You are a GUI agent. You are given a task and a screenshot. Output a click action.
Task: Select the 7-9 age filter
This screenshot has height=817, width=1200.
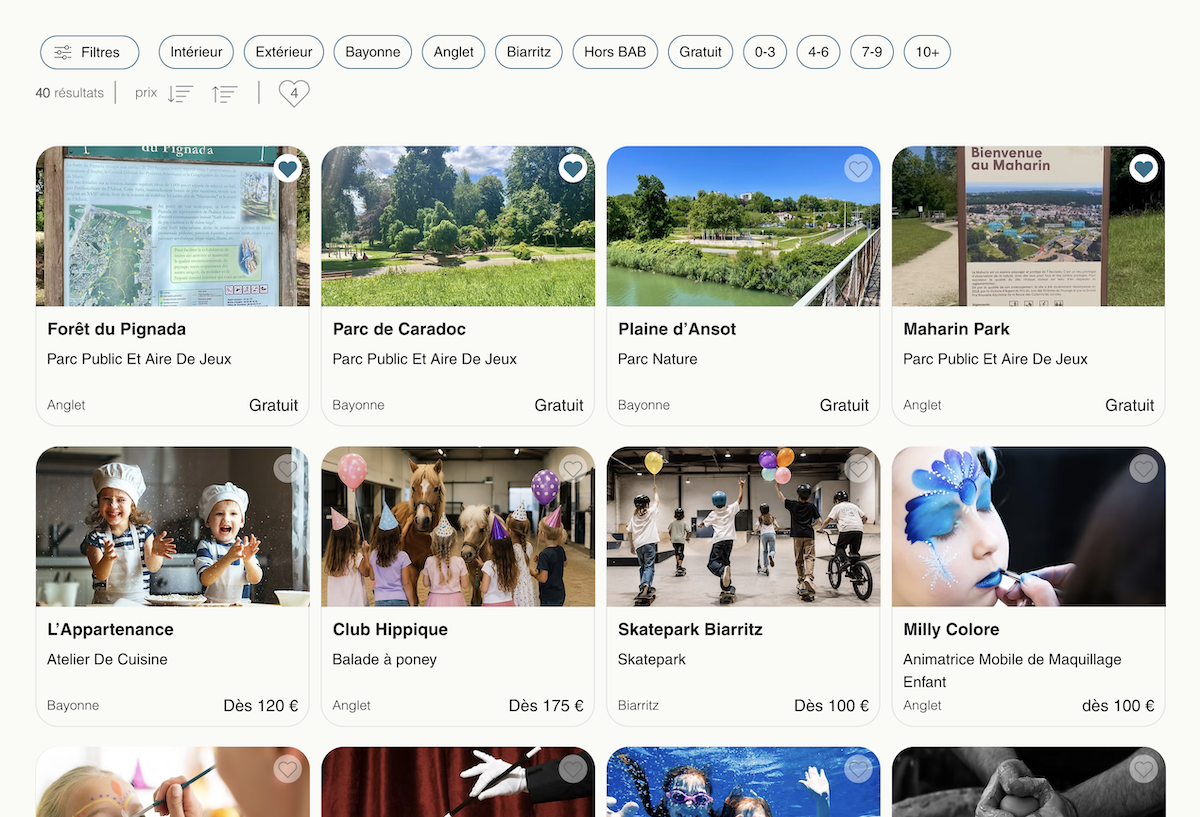click(x=872, y=52)
